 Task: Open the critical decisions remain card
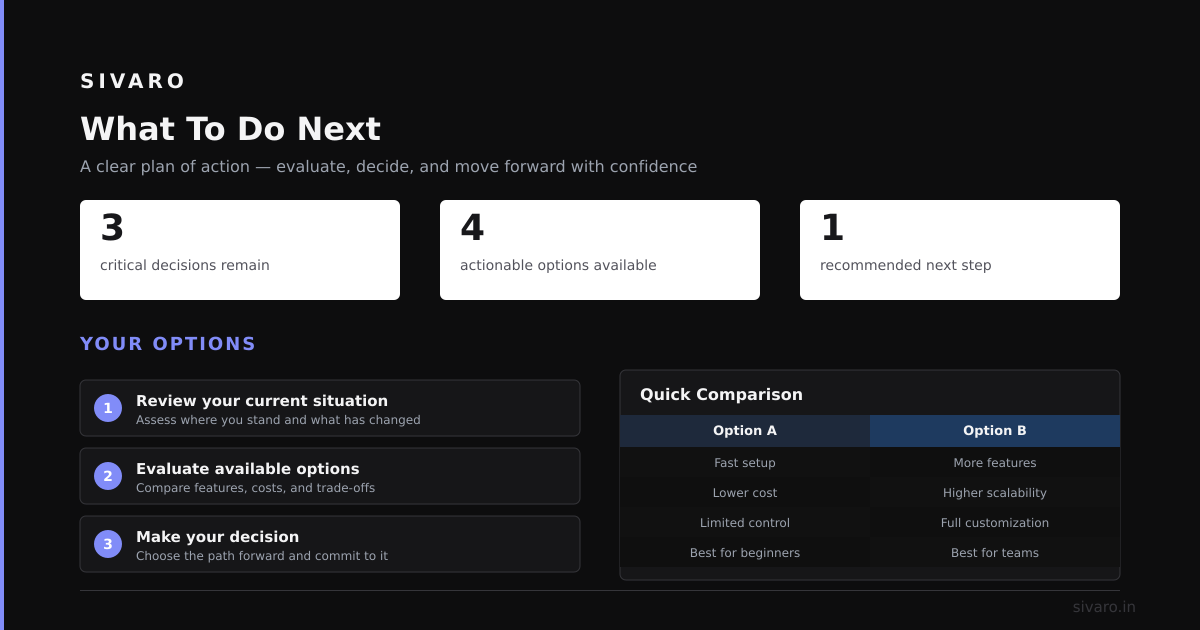click(240, 250)
